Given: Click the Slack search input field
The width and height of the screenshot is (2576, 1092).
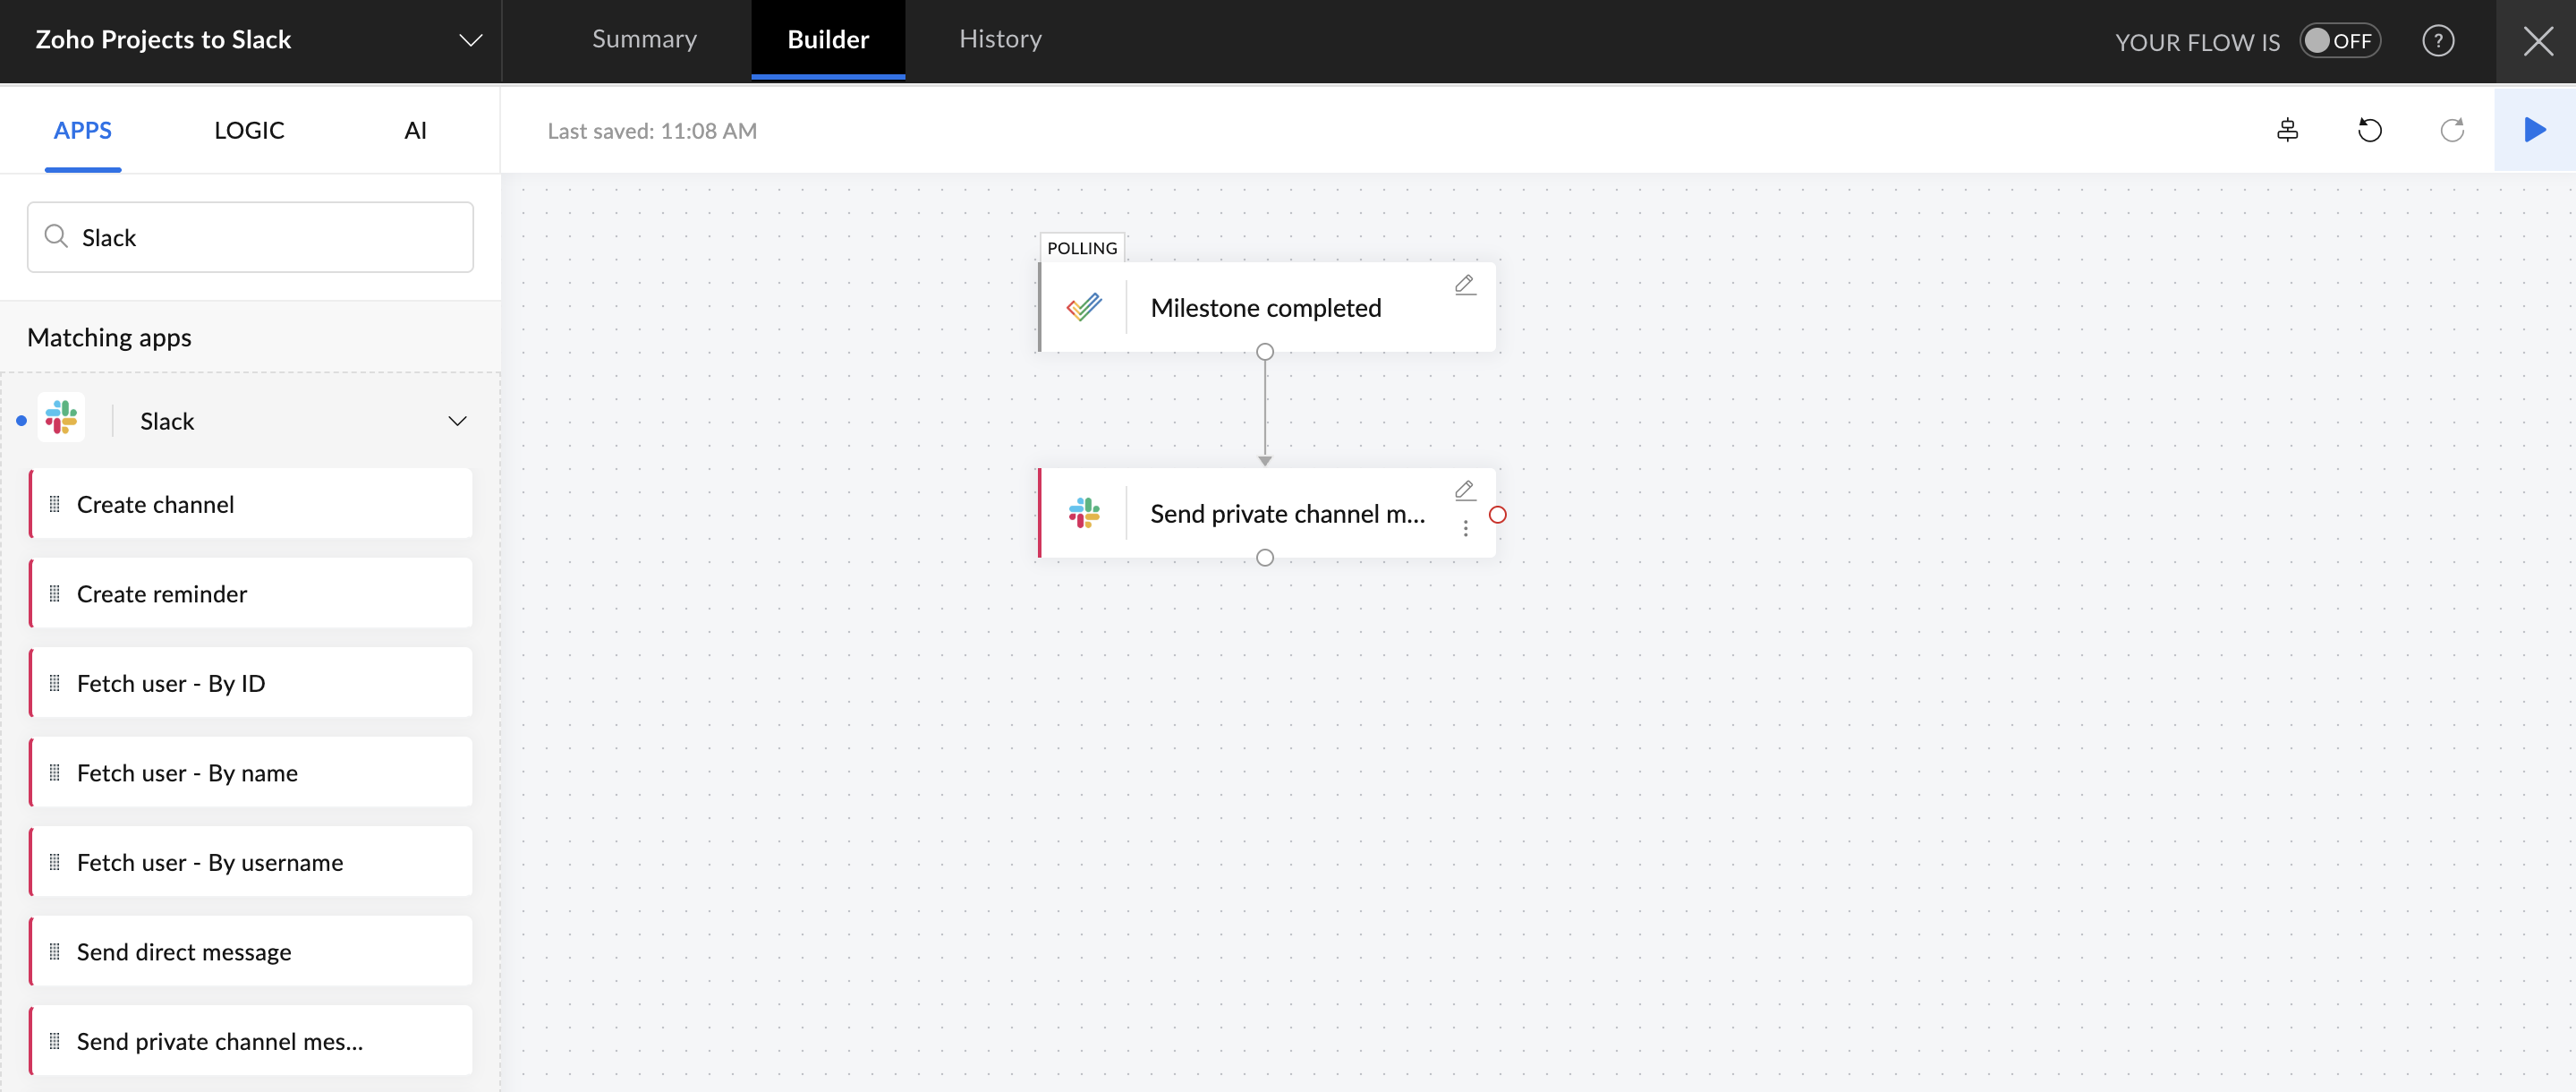Looking at the screenshot, I should click(x=260, y=237).
